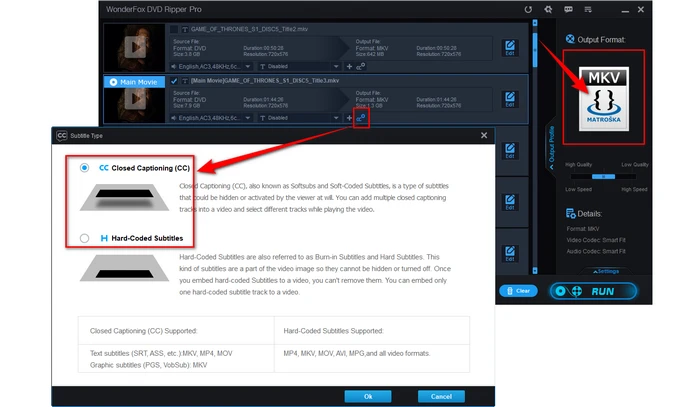Edit the Title2.mkv video
Screen dimensions: 700x407
pyautogui.click(x=510, y=48)
